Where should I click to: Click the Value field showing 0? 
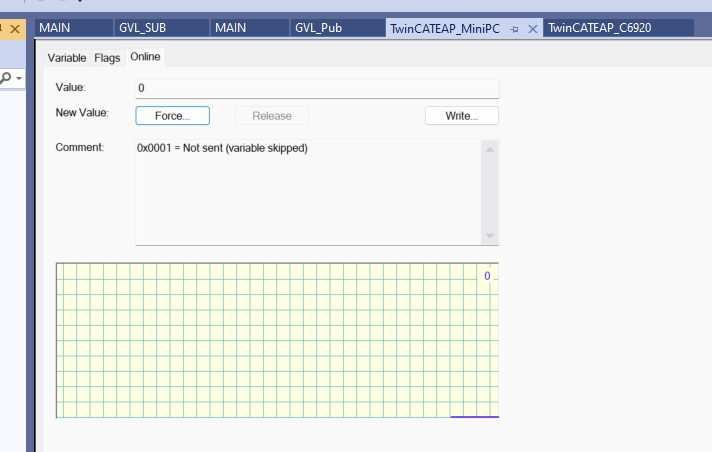pos(317,88)
